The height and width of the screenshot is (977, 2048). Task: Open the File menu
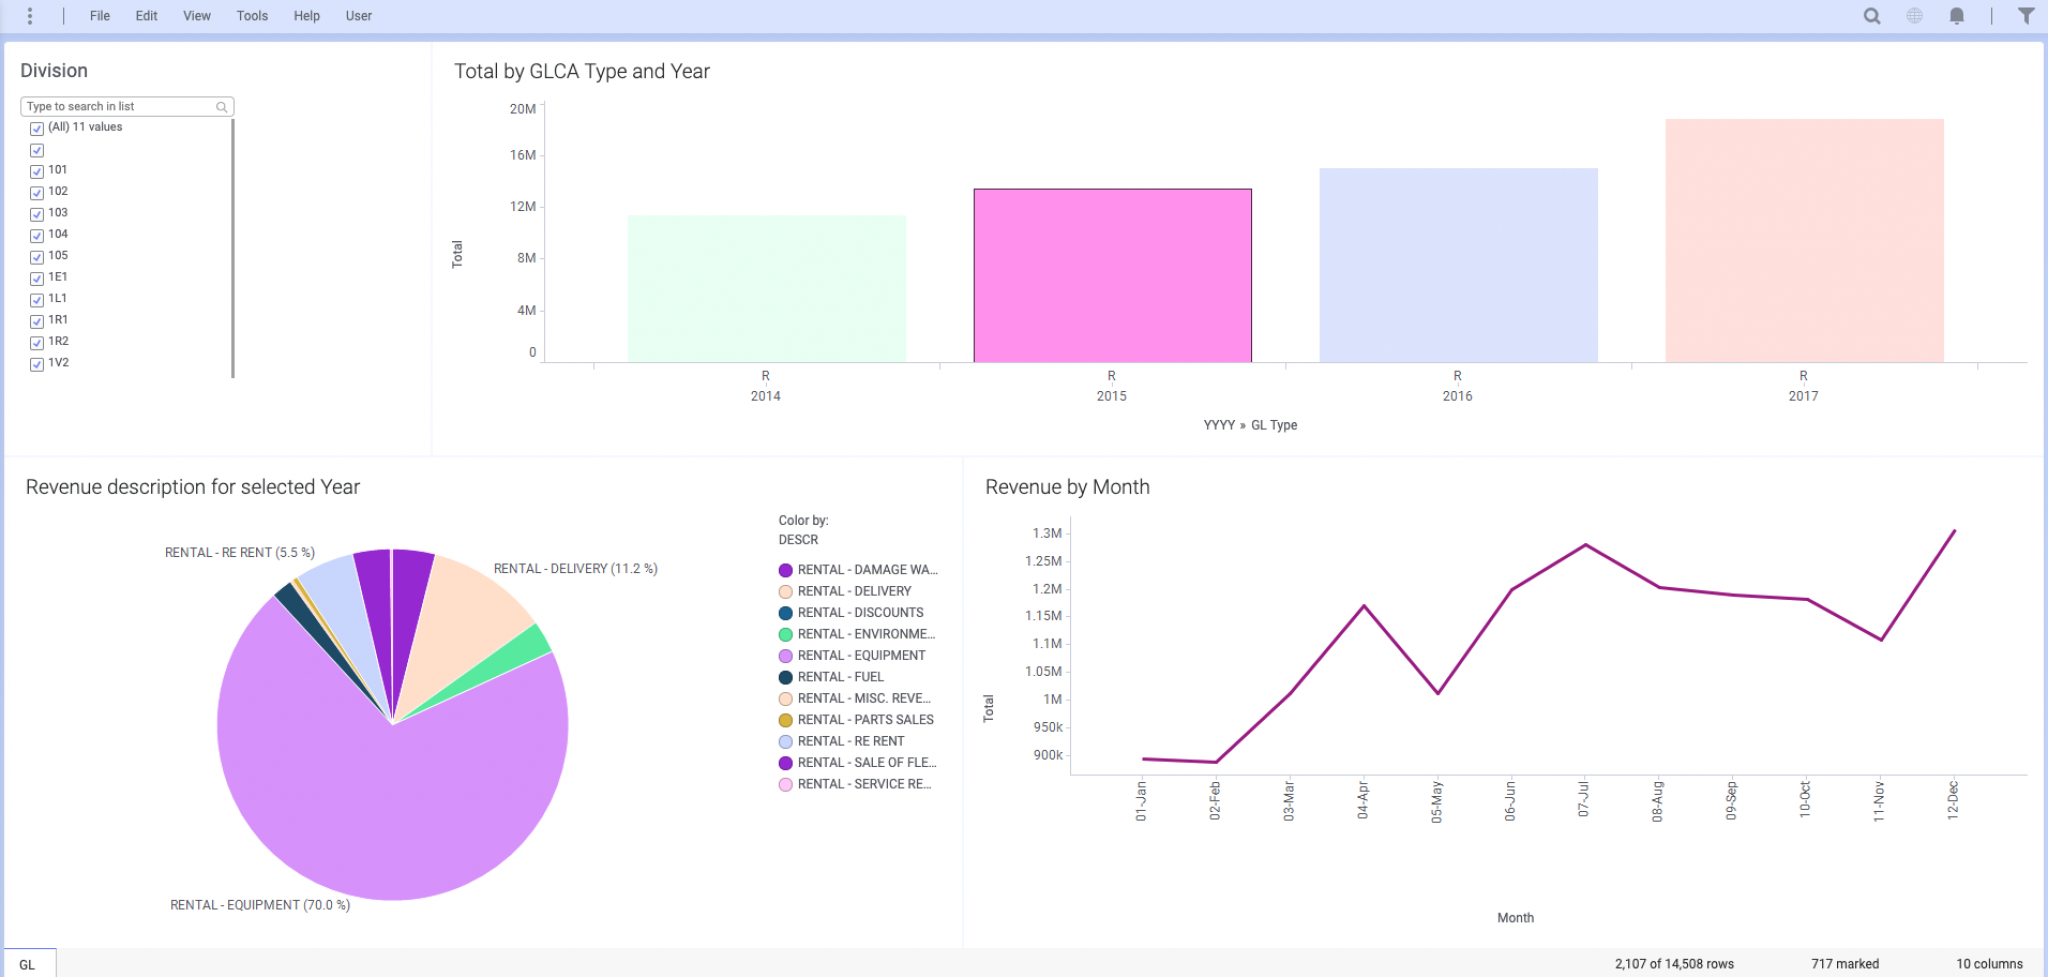[99, 15]
